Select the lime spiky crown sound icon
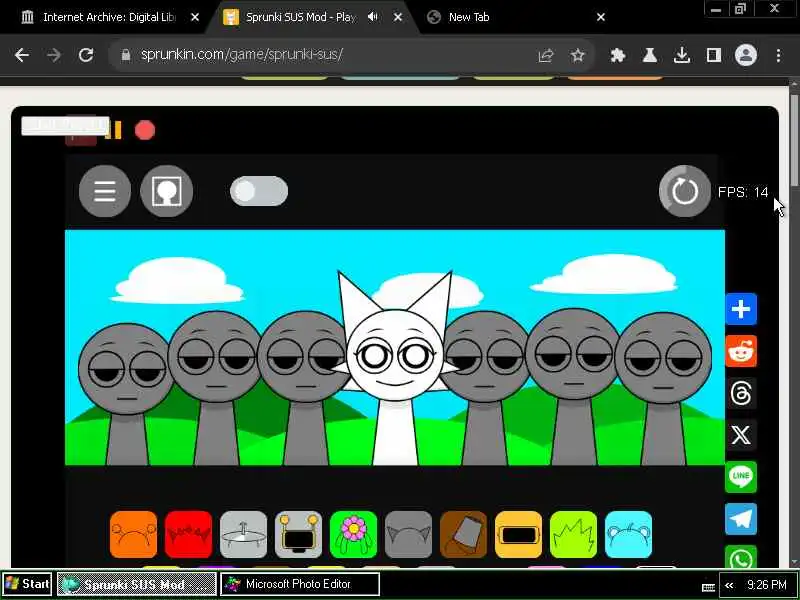Screen dimensions: 800x600 pos(573,534)
